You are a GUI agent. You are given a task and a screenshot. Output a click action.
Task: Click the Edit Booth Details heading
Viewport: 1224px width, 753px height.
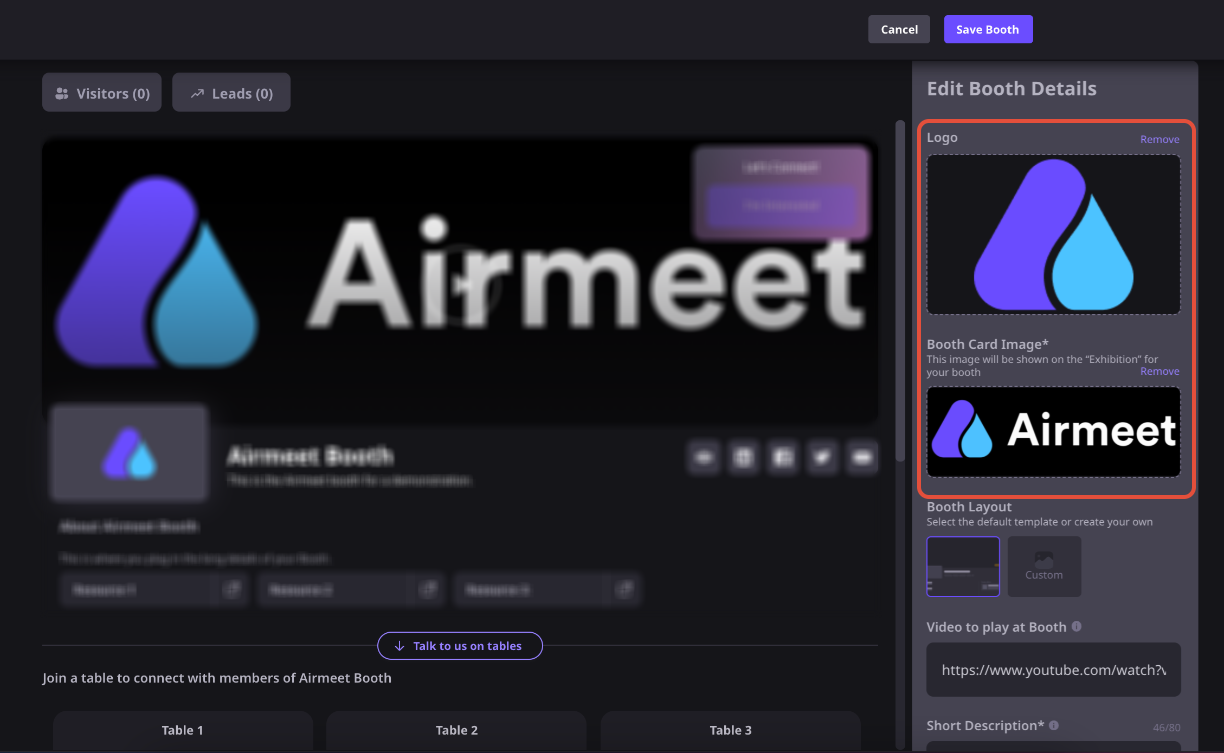click(x=1012, y=89)
